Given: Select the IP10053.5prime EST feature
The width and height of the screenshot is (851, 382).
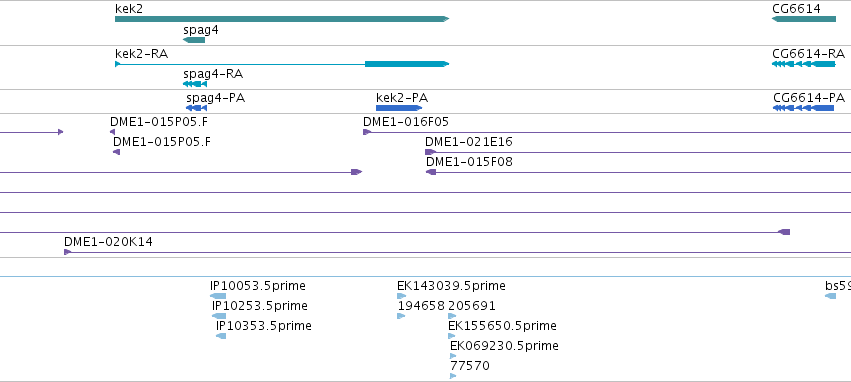Looking at the screenshot, I should 218,296.
